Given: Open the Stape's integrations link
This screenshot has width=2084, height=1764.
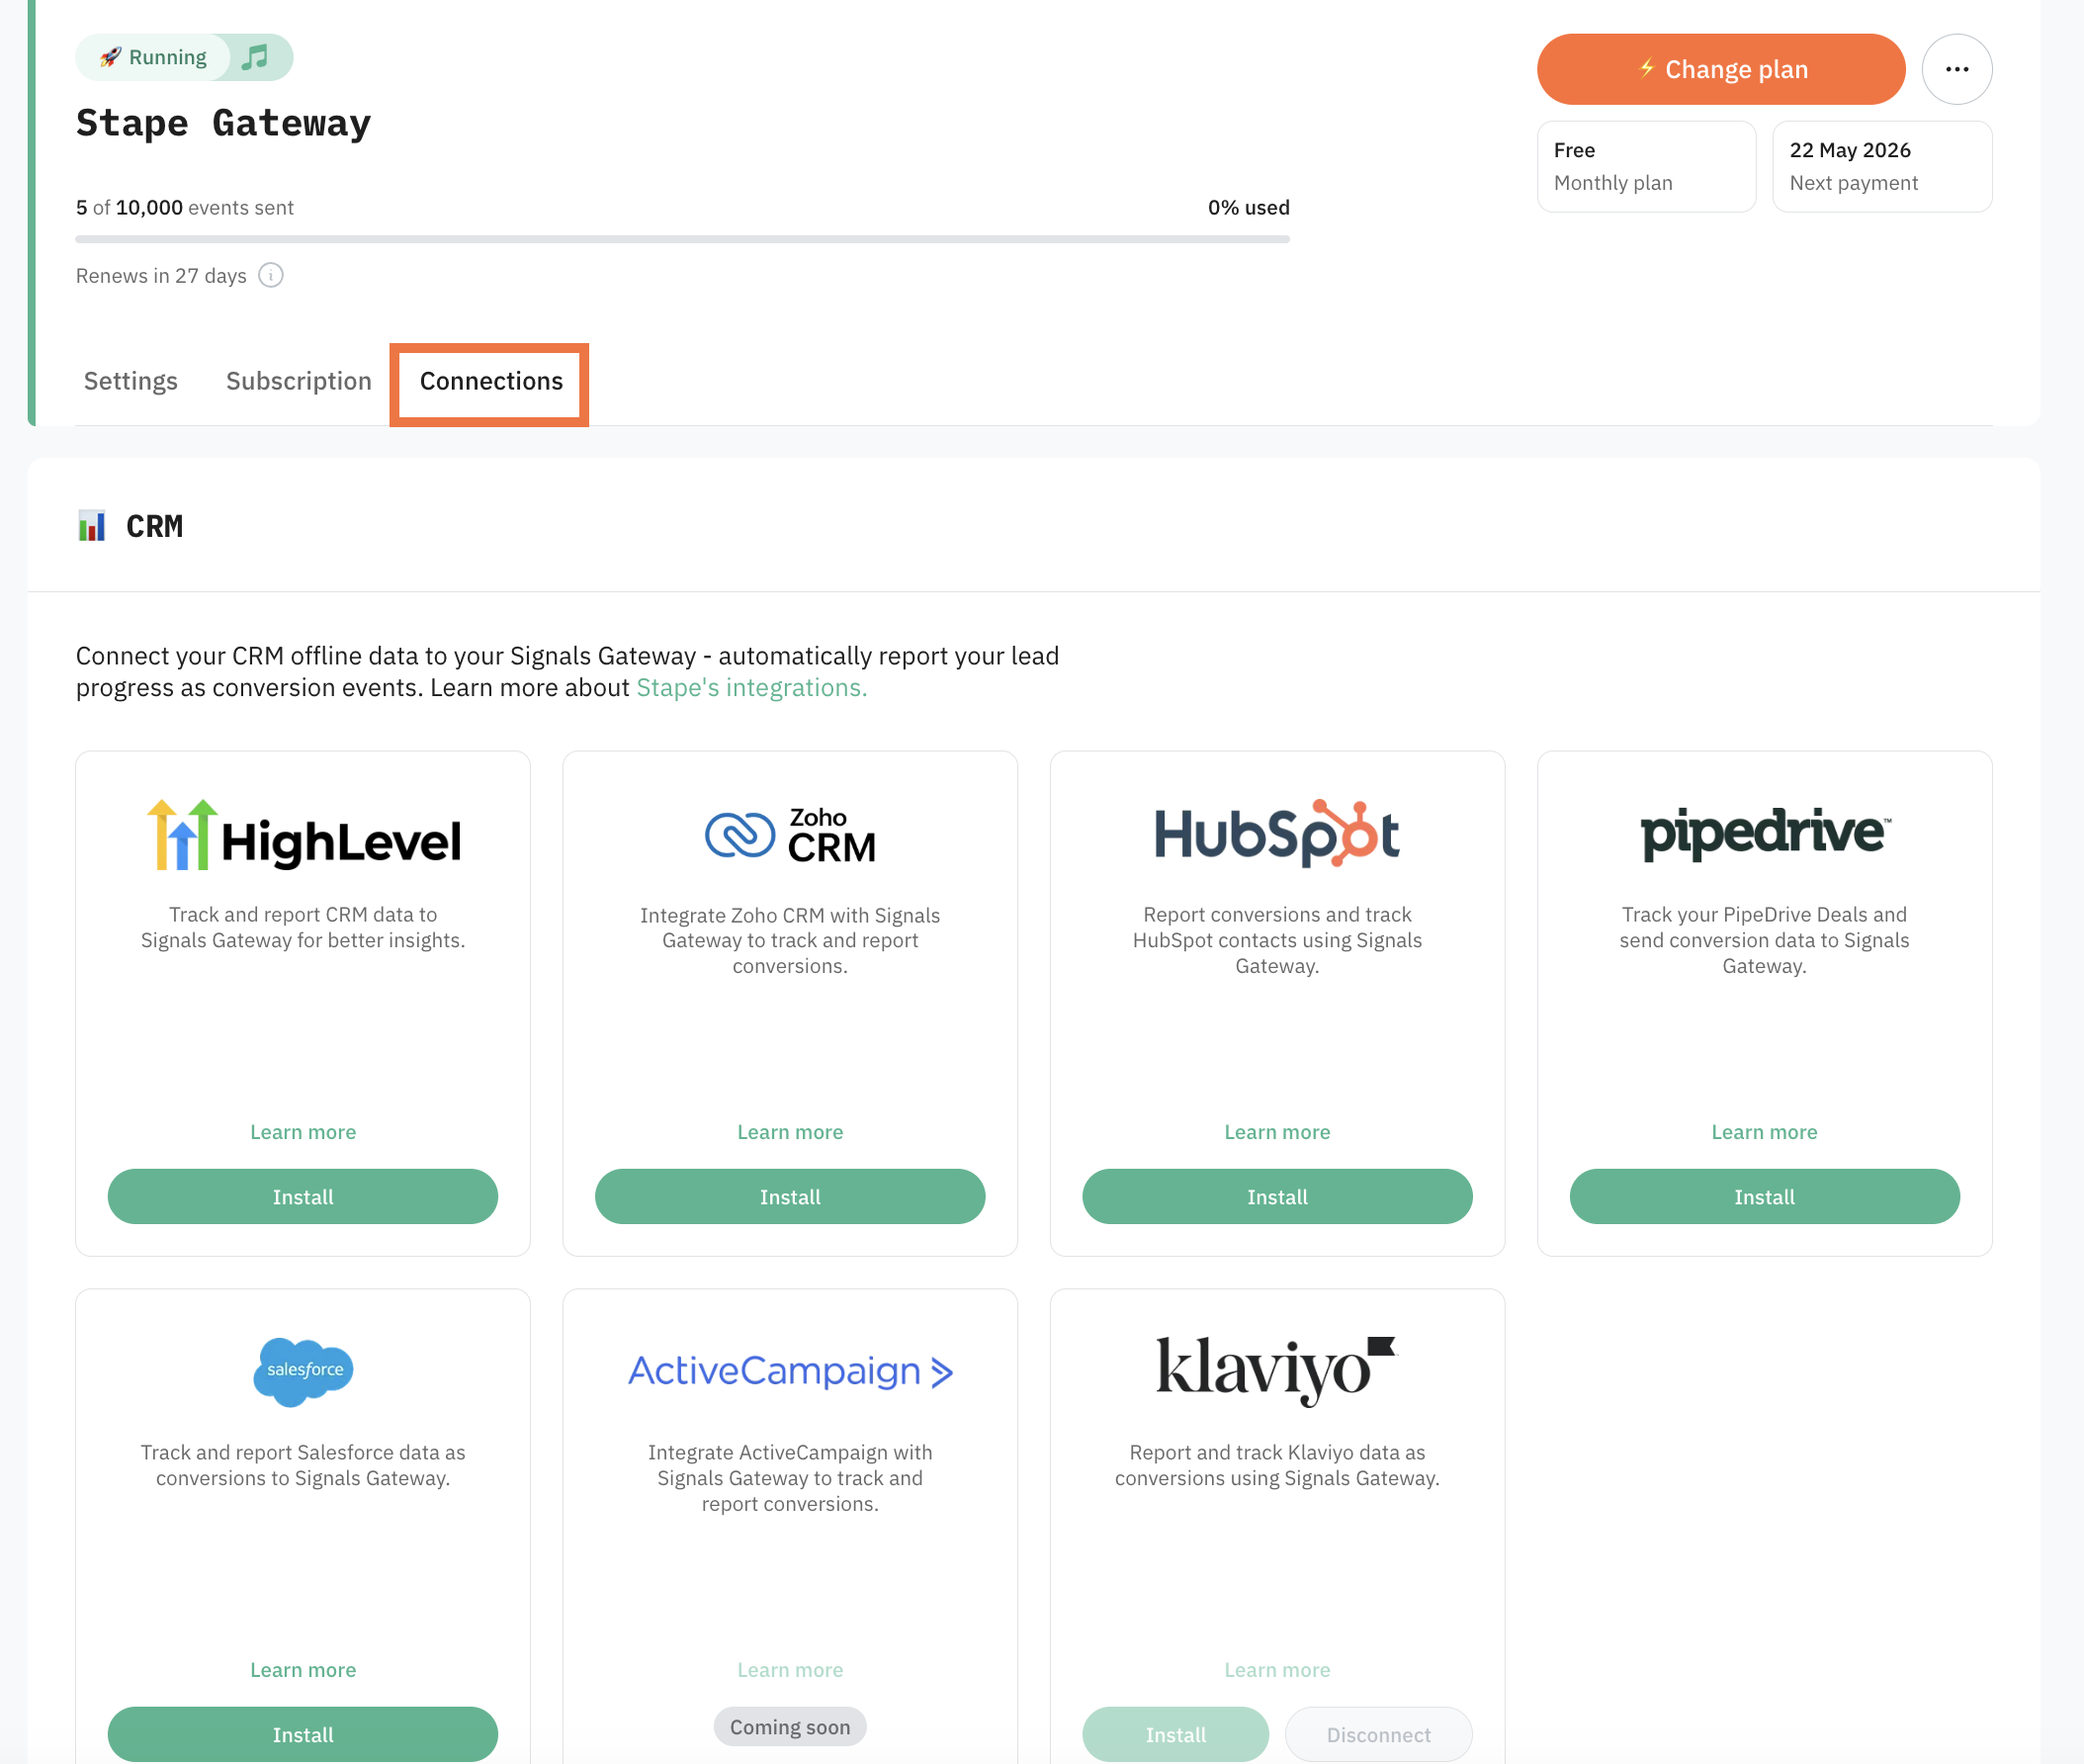Looking at the screenshot, I should [752, 688].
